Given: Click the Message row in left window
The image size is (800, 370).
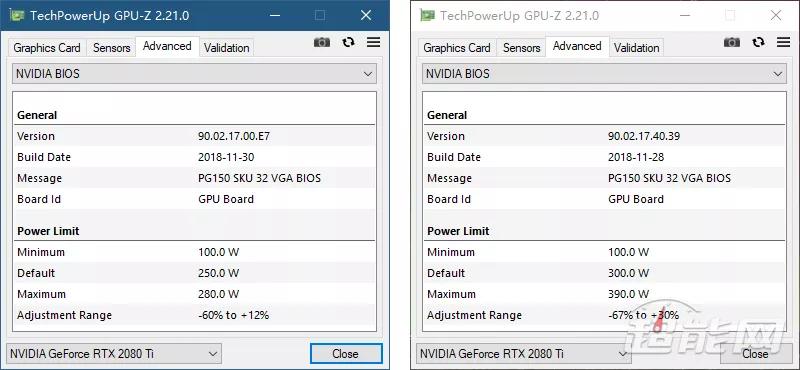Looking at the screenshot, I should (x=194, y=178).
